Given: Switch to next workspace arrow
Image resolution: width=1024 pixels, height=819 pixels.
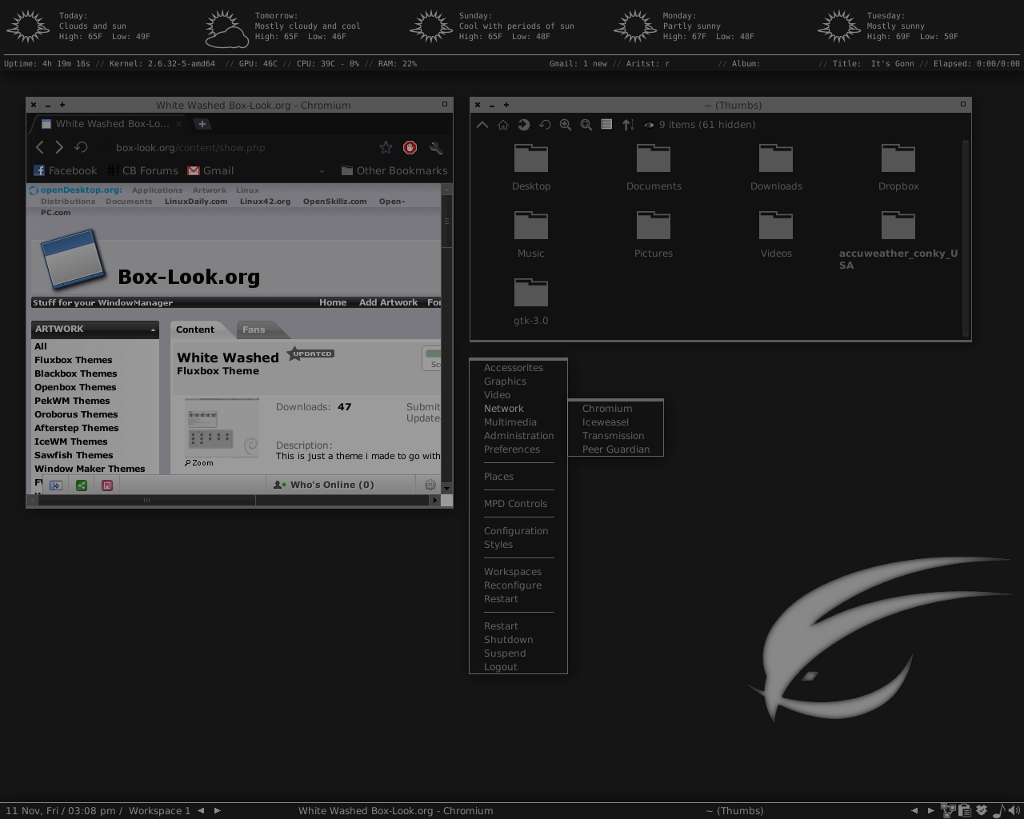Looking at the screenshot, I should 217,811.
